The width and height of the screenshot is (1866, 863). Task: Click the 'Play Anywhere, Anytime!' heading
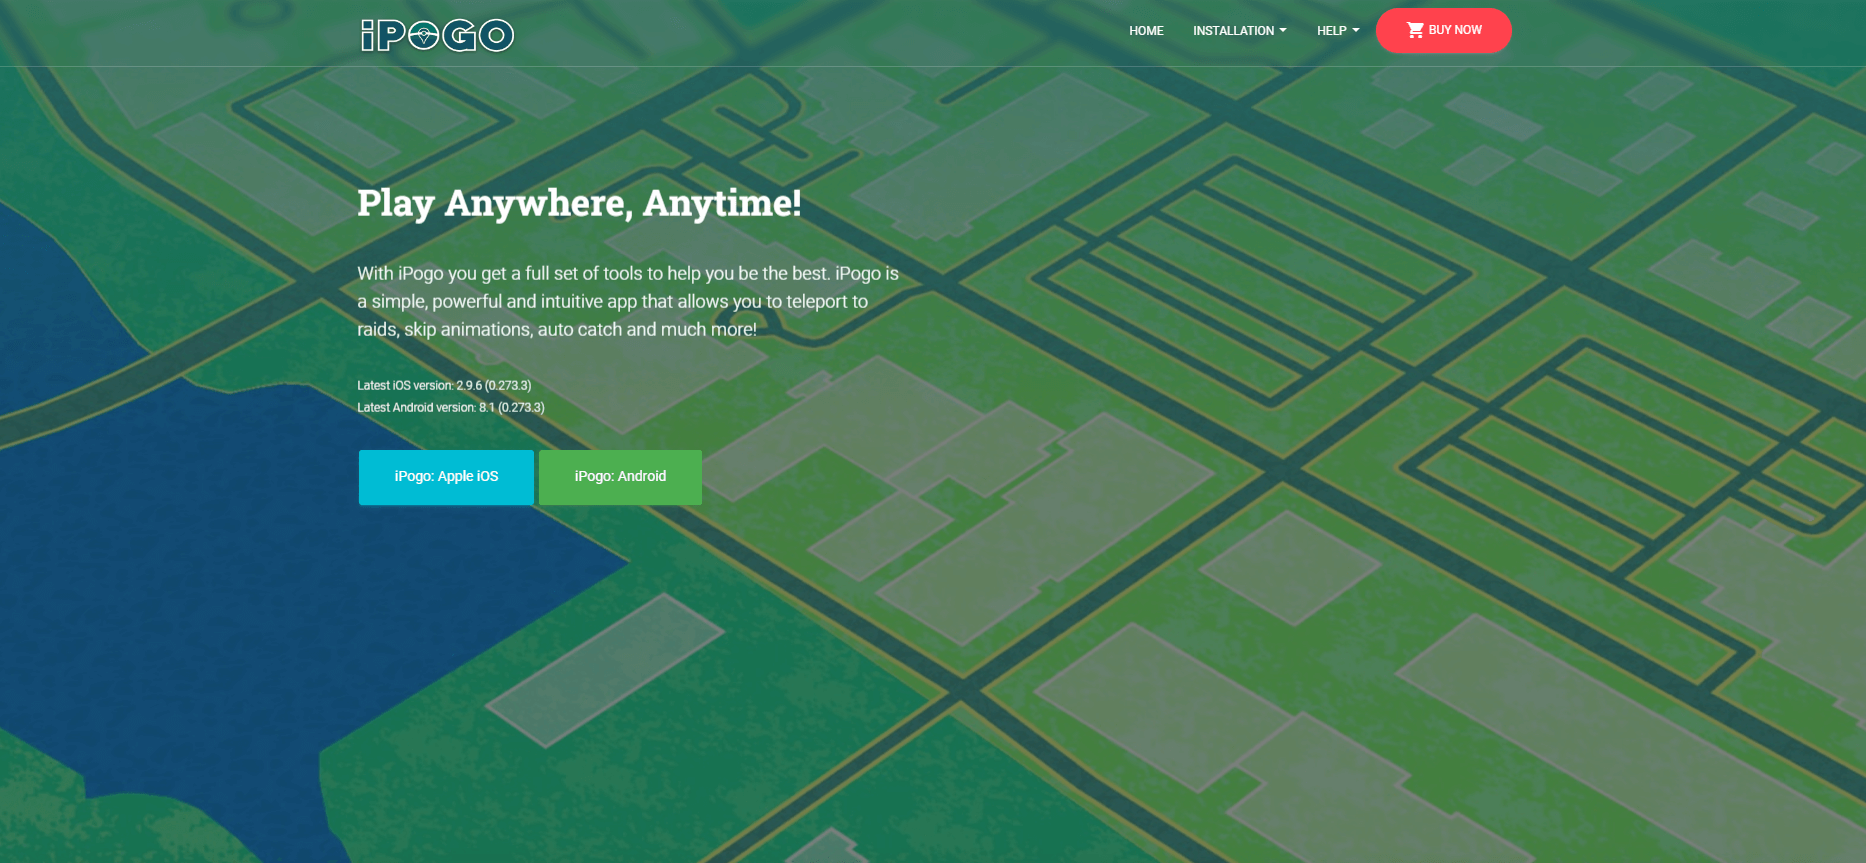(x=579, y=203)
